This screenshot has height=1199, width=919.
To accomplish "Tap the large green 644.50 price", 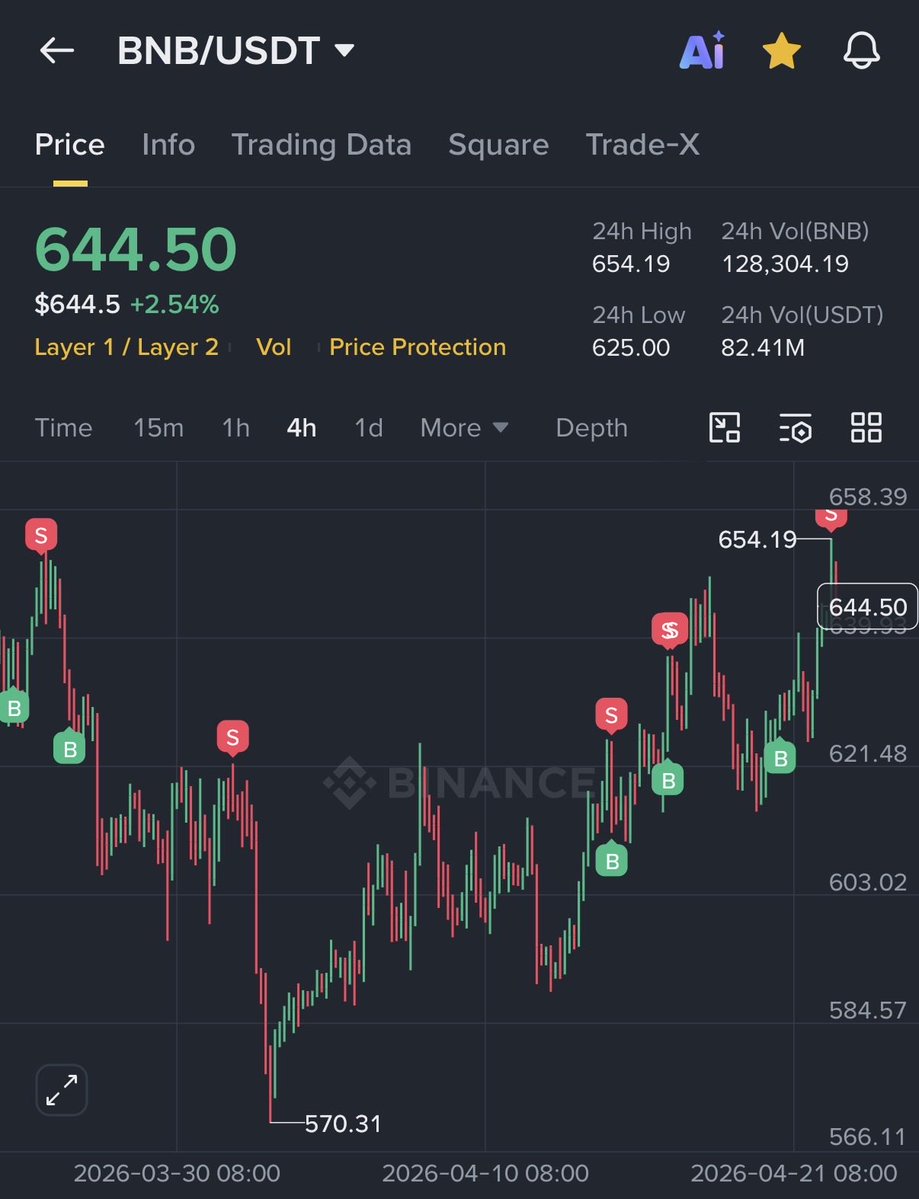I will pyautogui.click(x=136, y=249).
